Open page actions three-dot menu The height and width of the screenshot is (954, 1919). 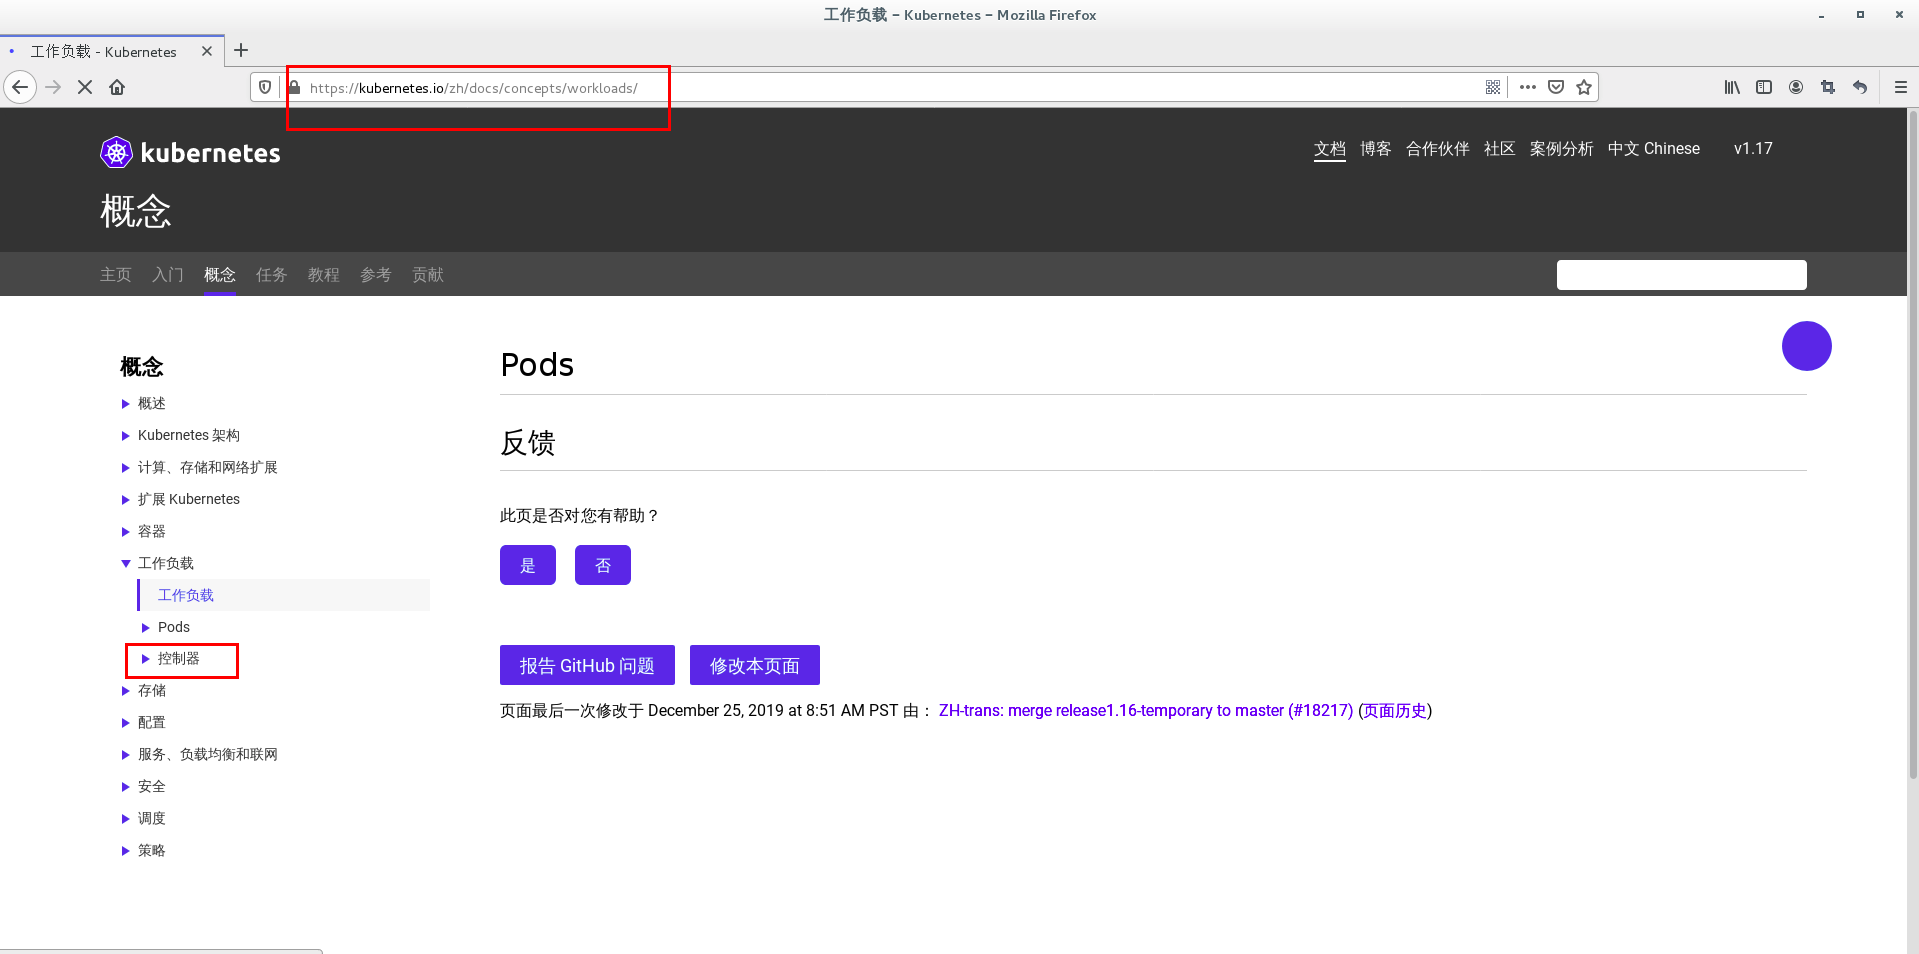(1527, 87)
